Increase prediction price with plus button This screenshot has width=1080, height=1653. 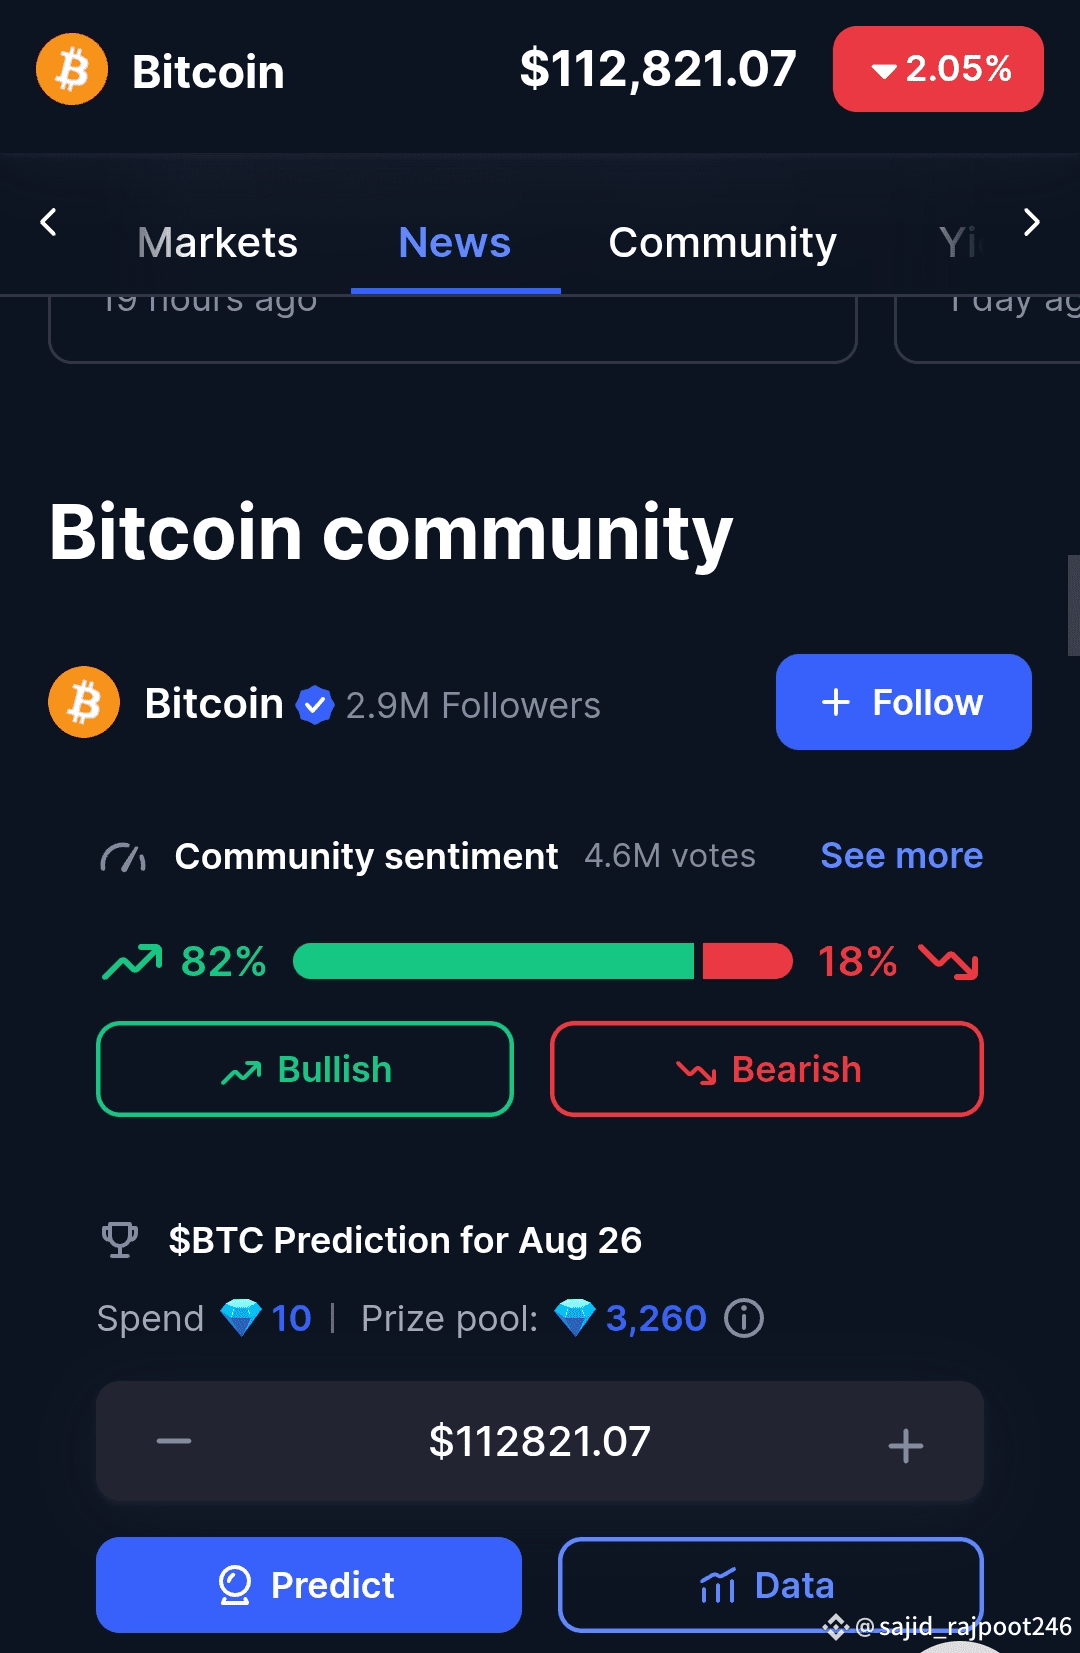point(906,1445)
